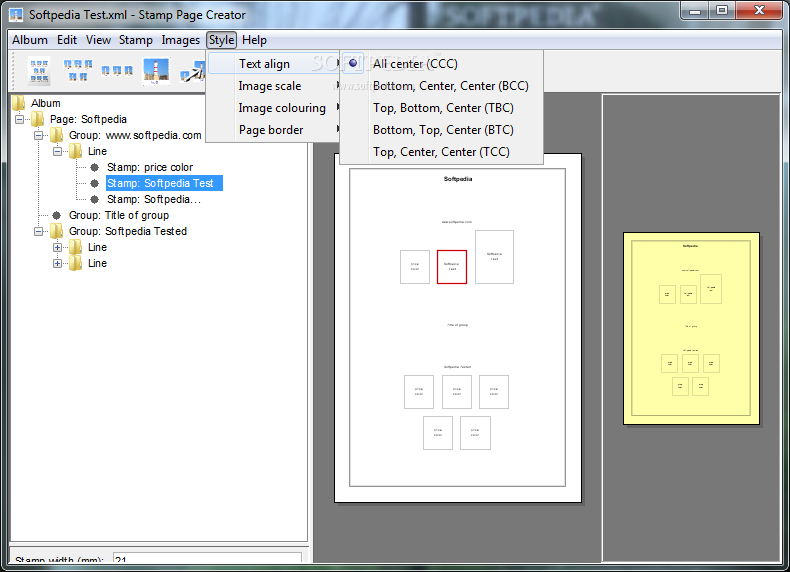Click the new page toolbar icon
The height and width of the screenshot is (572, 790).
tap(39, 71)
